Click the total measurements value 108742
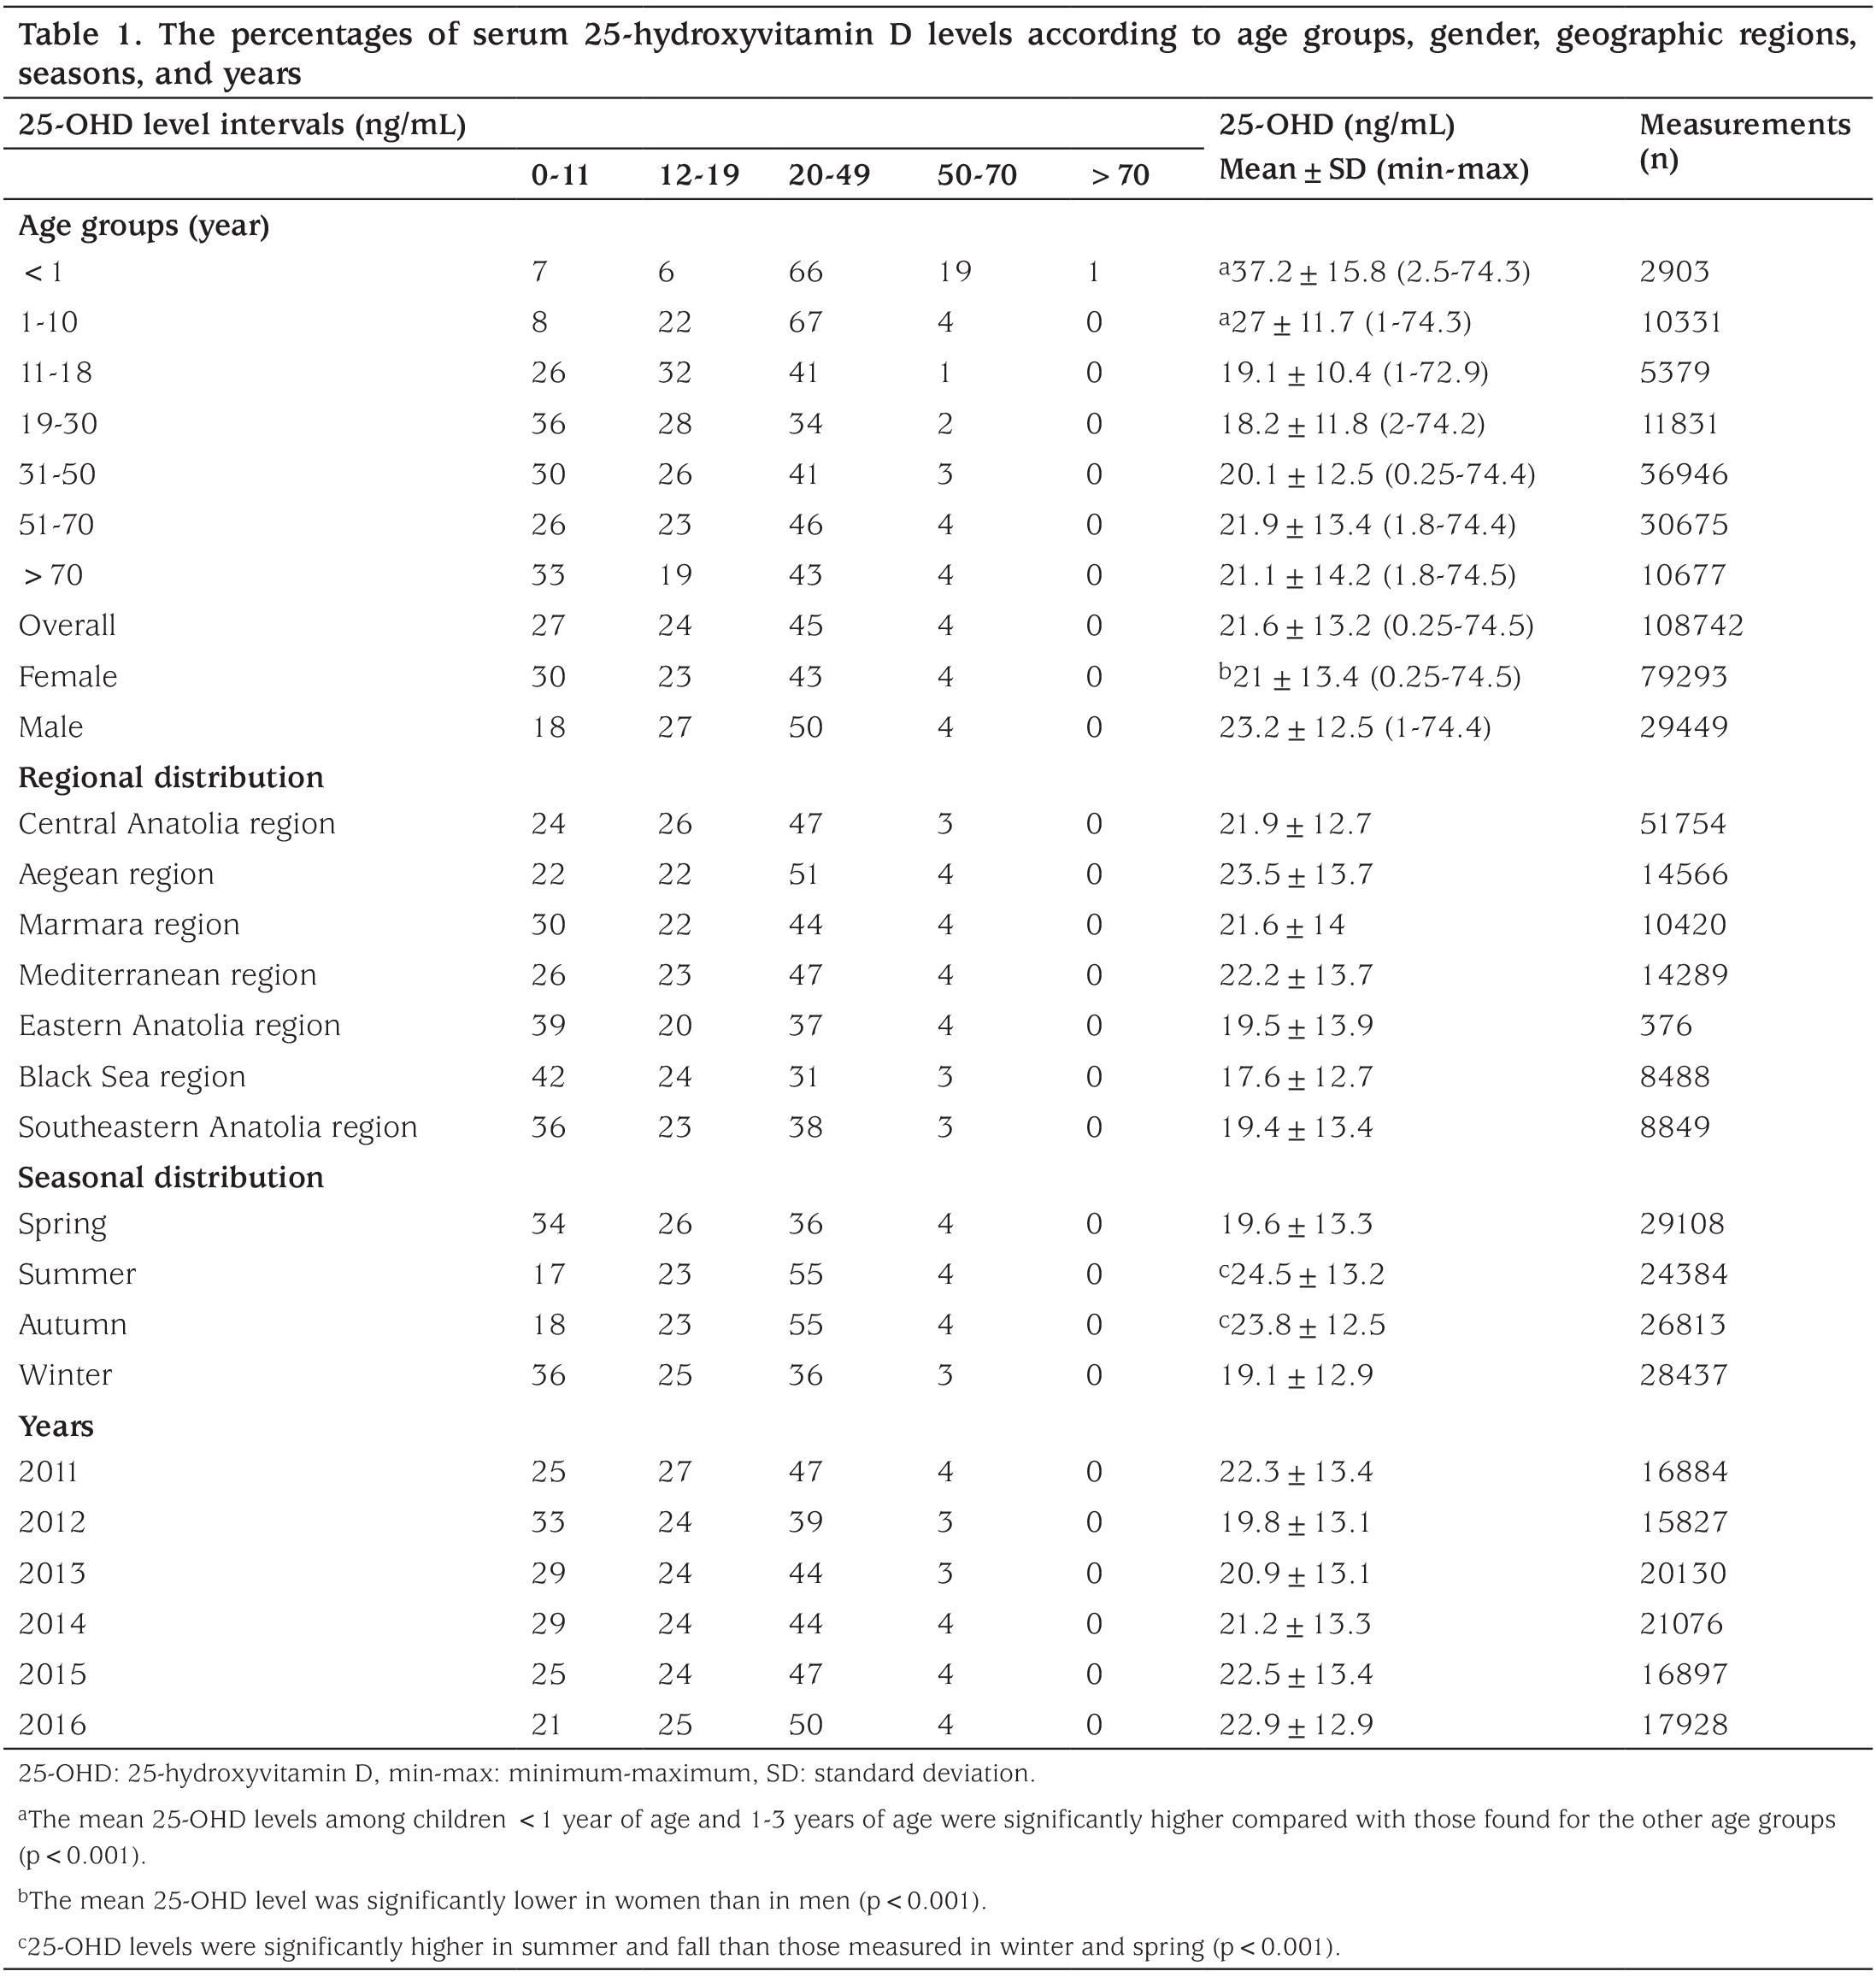The height and width of the screenshot is (1977, 1876). pyautogui.click(x=1691, y=626)
